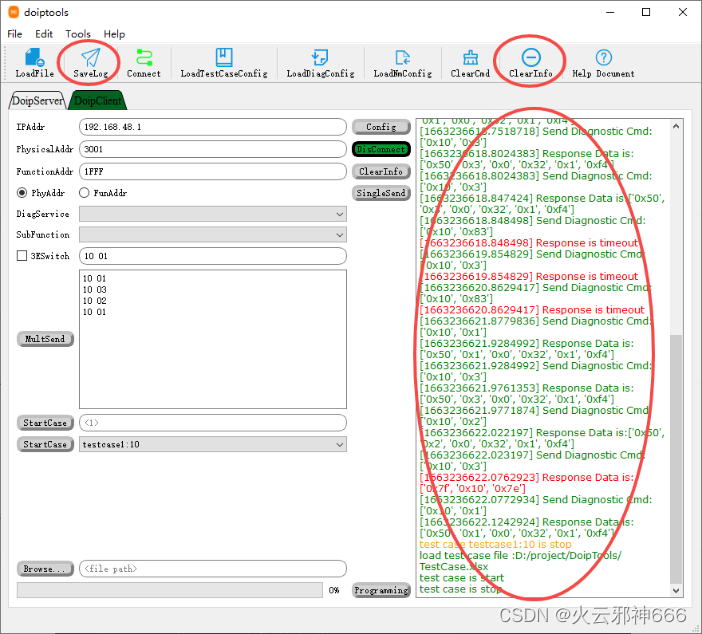Image resolution: width=702 pixels, height=634 pixels.
Task: Click the SingleSend button
Action: pyautogui.click(x=381, y=193)
